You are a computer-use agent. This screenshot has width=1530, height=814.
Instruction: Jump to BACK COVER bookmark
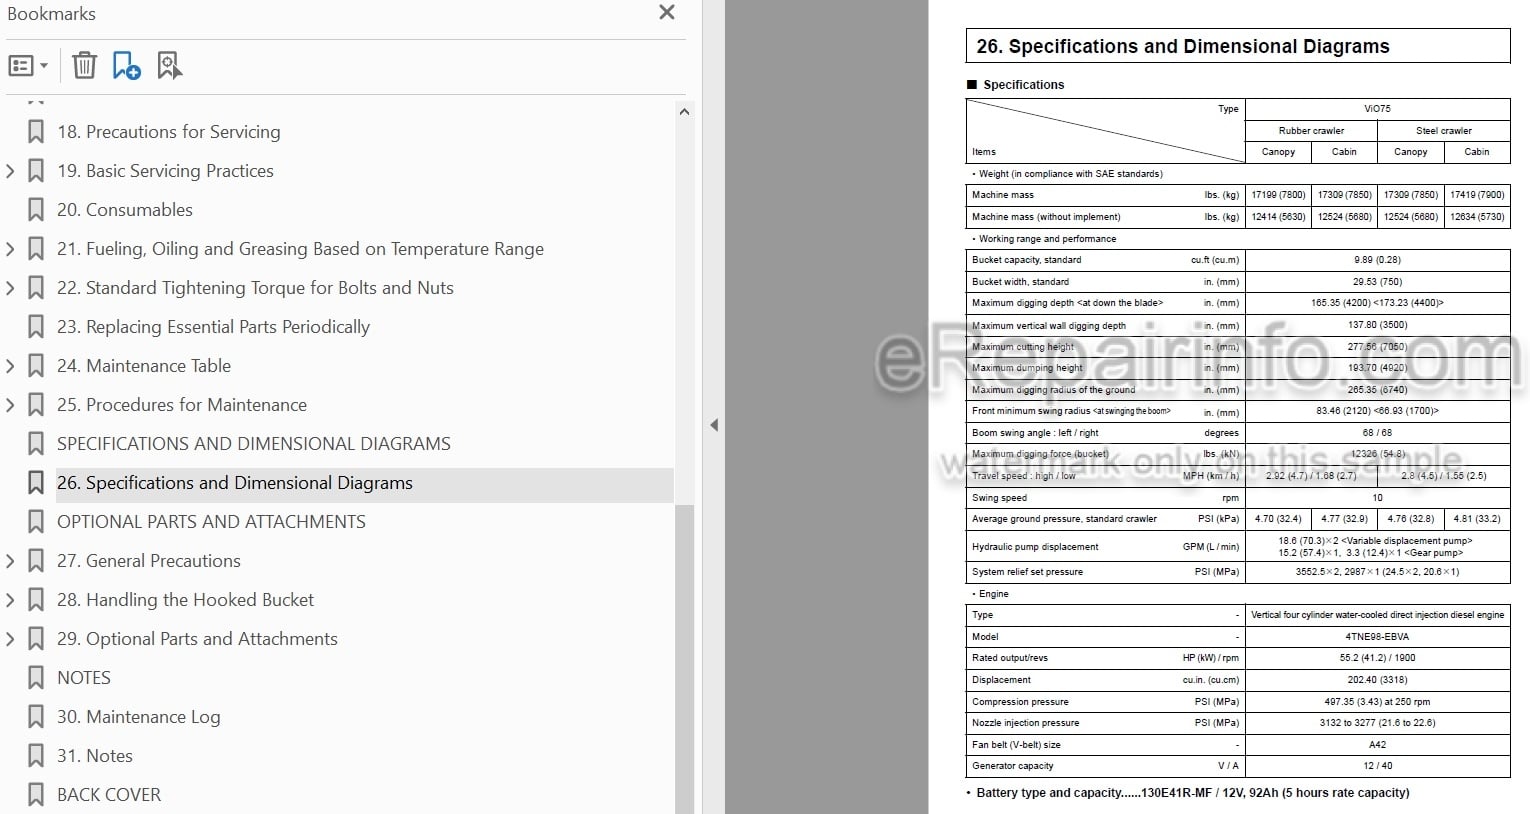[109, 795]
